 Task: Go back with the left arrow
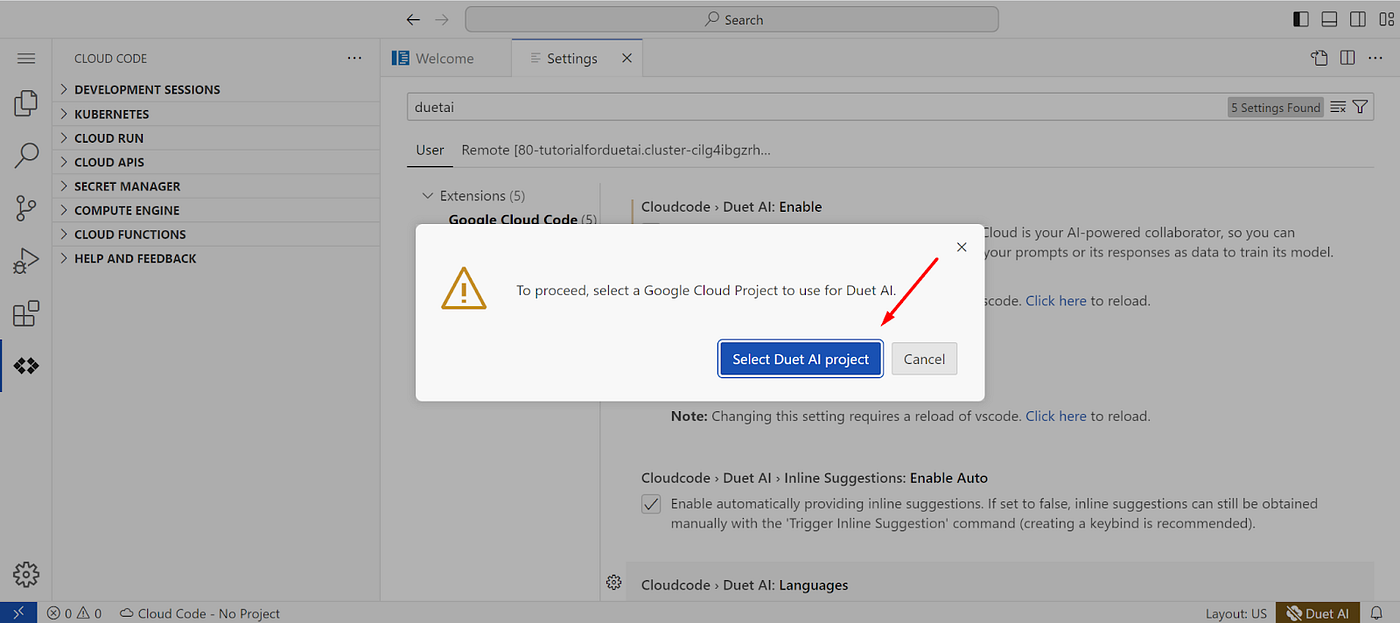pos(414,19)
